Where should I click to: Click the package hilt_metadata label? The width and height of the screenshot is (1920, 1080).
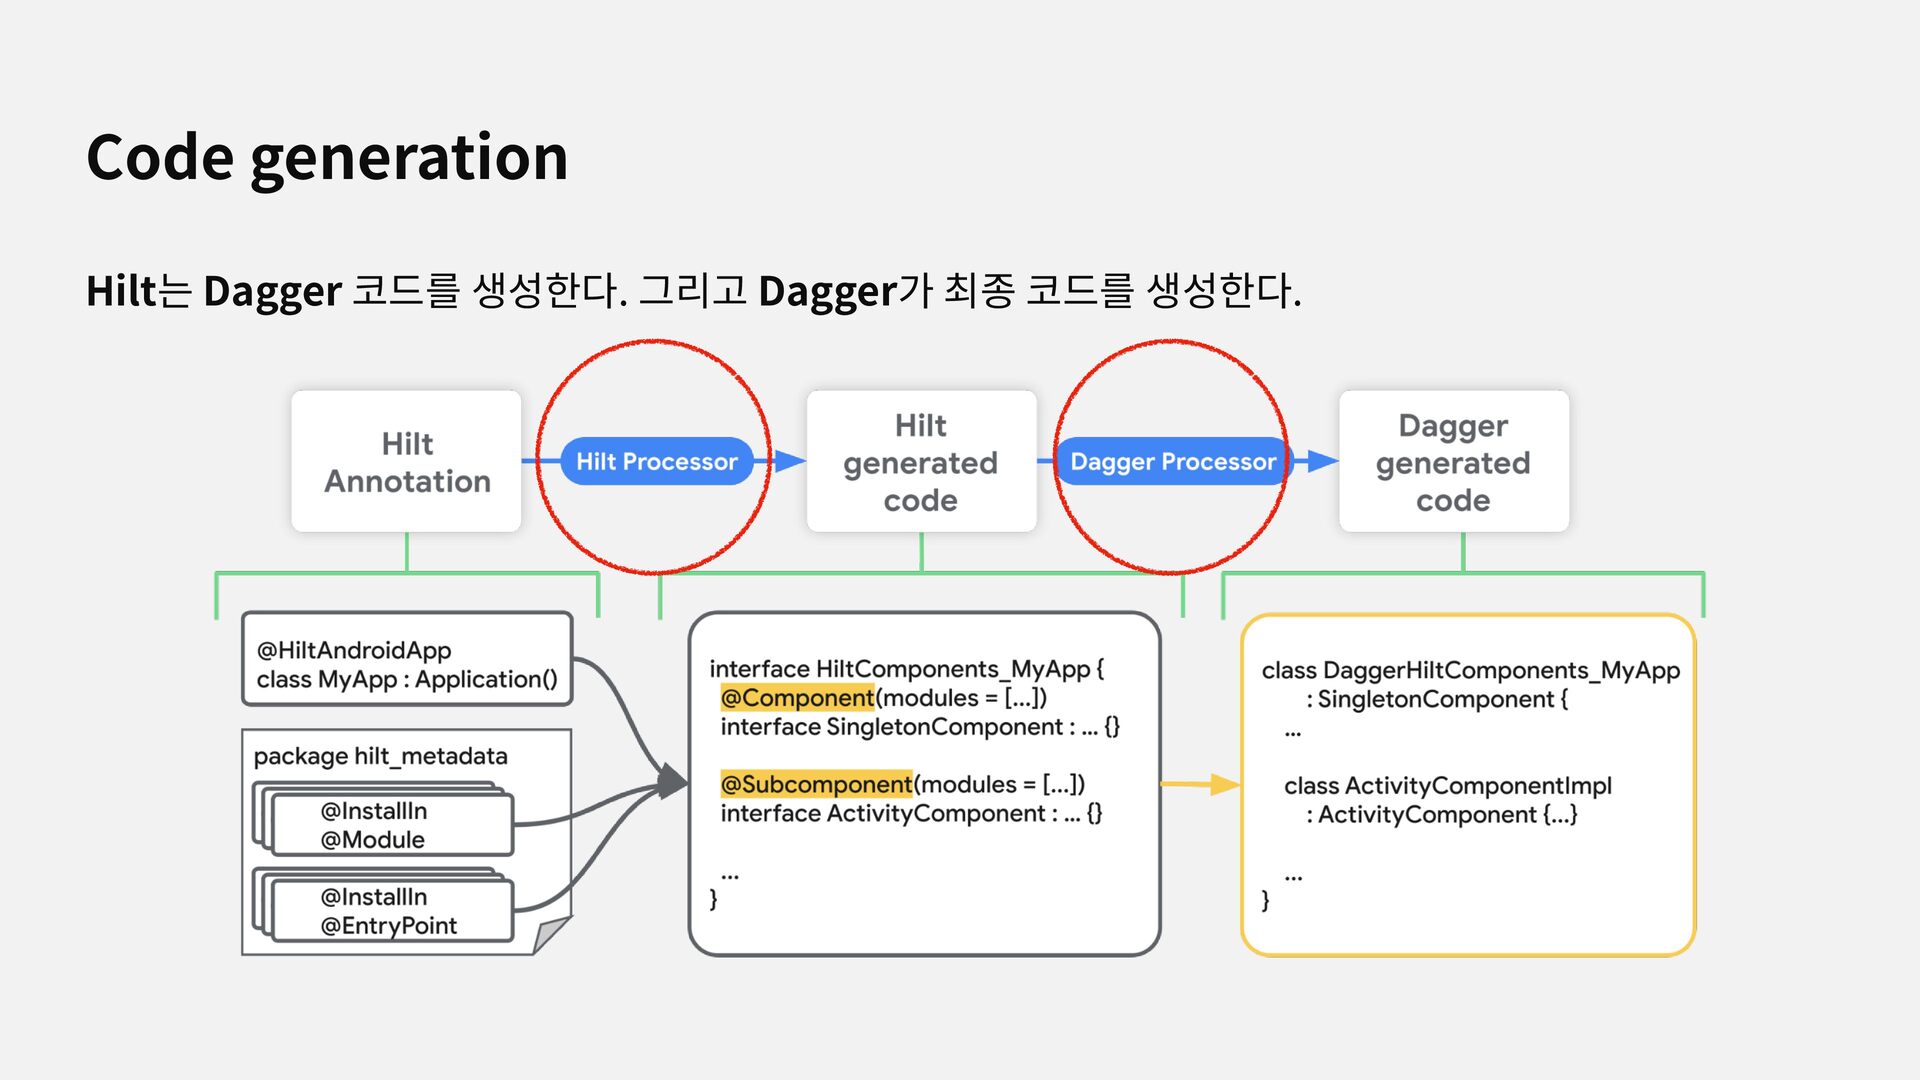[380, 756]
